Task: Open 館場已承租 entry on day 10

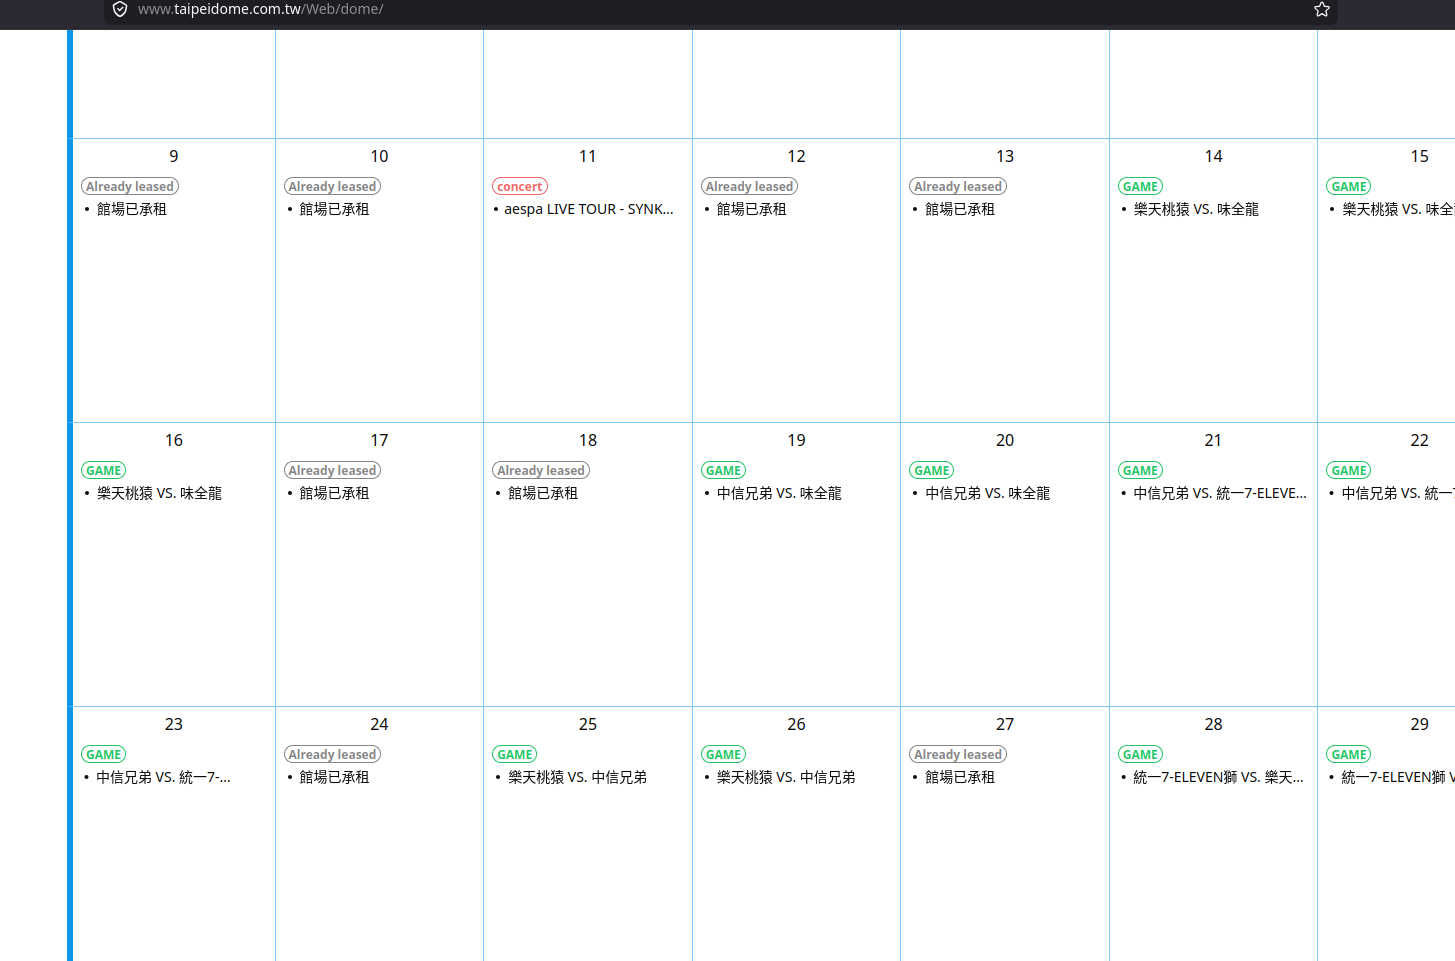Action: click(x=334, y=209)
